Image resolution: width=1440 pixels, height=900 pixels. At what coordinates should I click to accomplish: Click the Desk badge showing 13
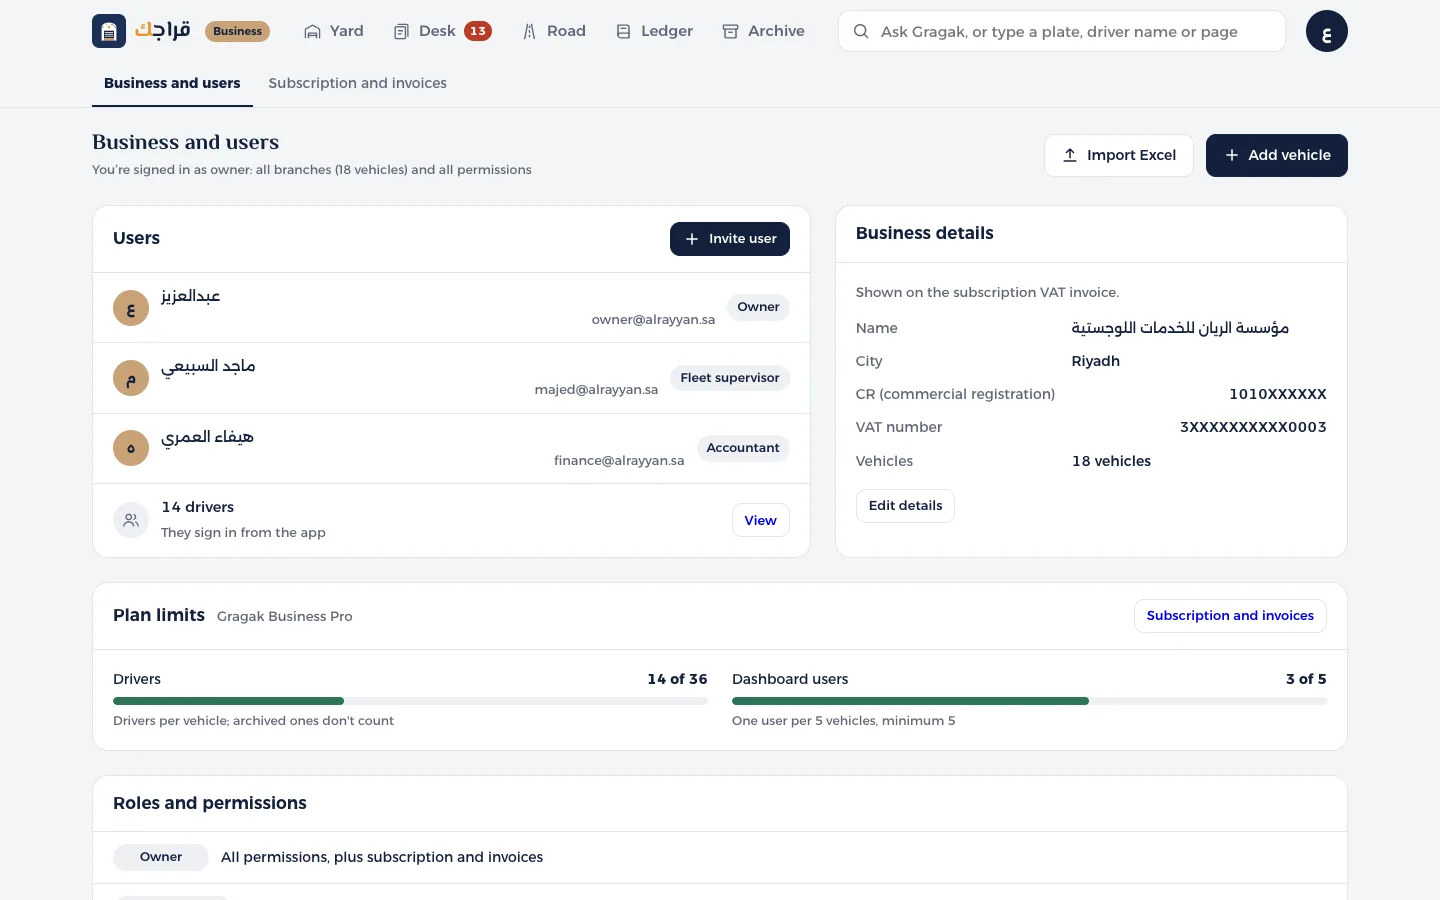point(478,31)
